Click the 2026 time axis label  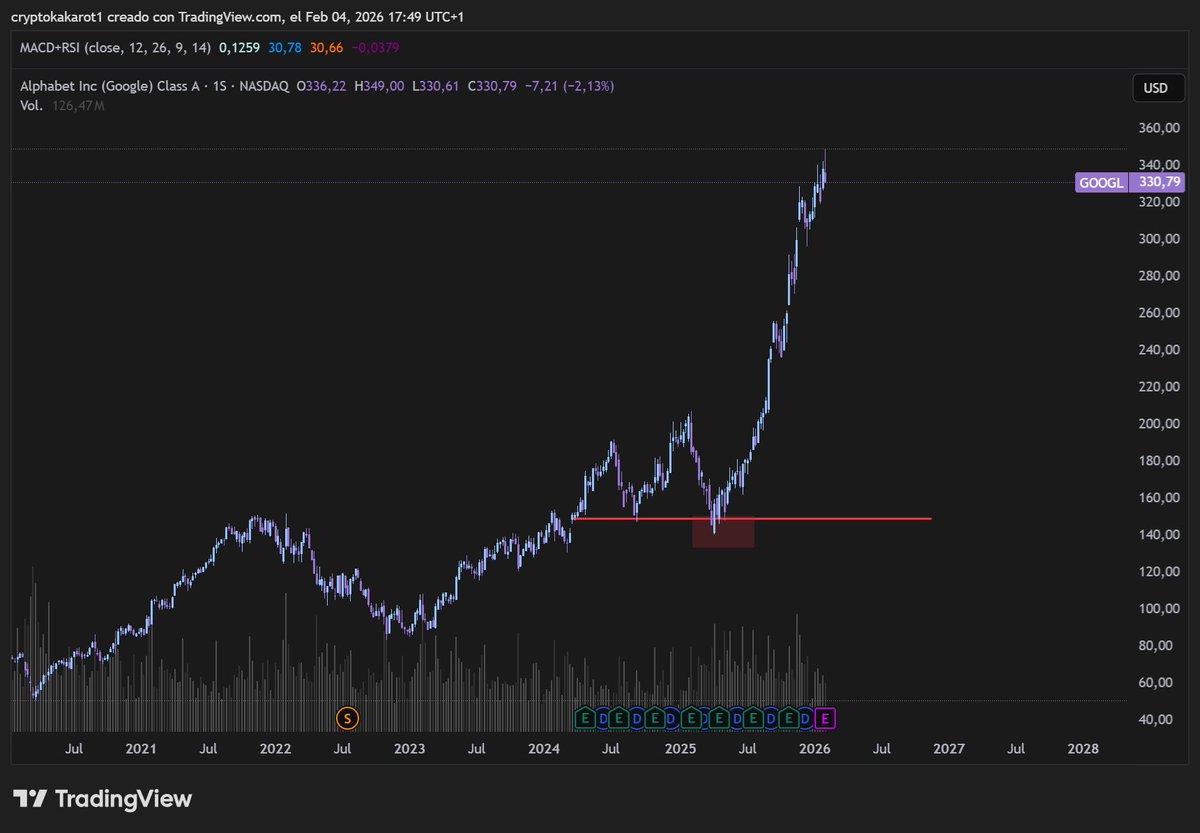pos(815,748)
